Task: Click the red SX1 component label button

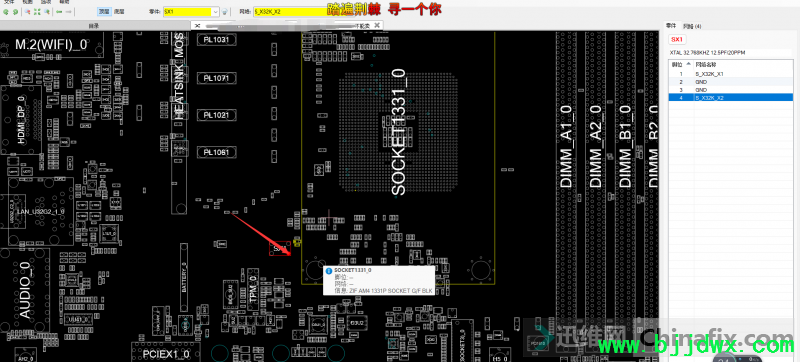Action: pos(677,39)
